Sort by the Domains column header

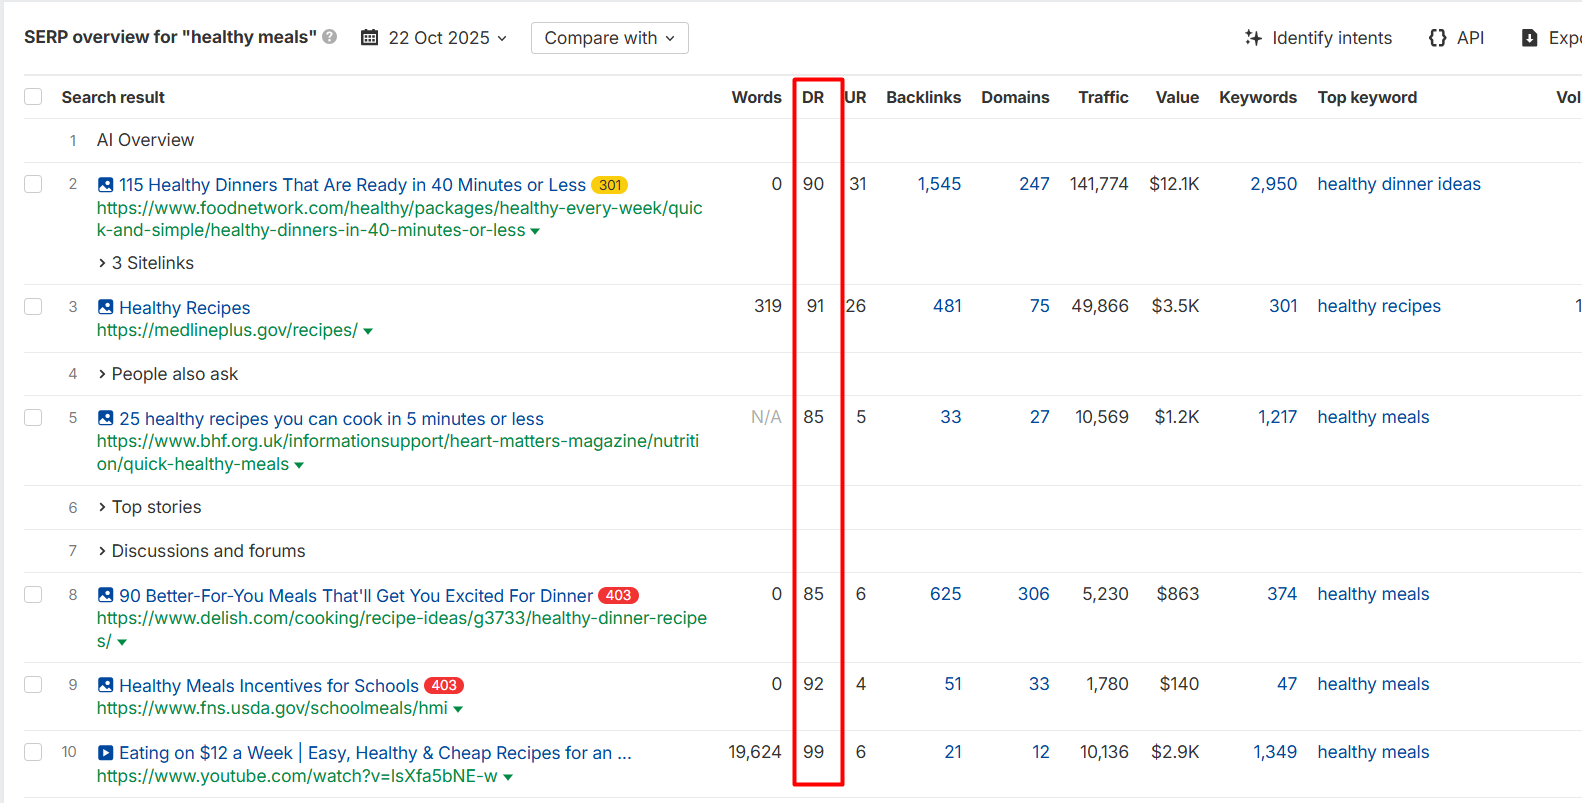coord(1015,97)
